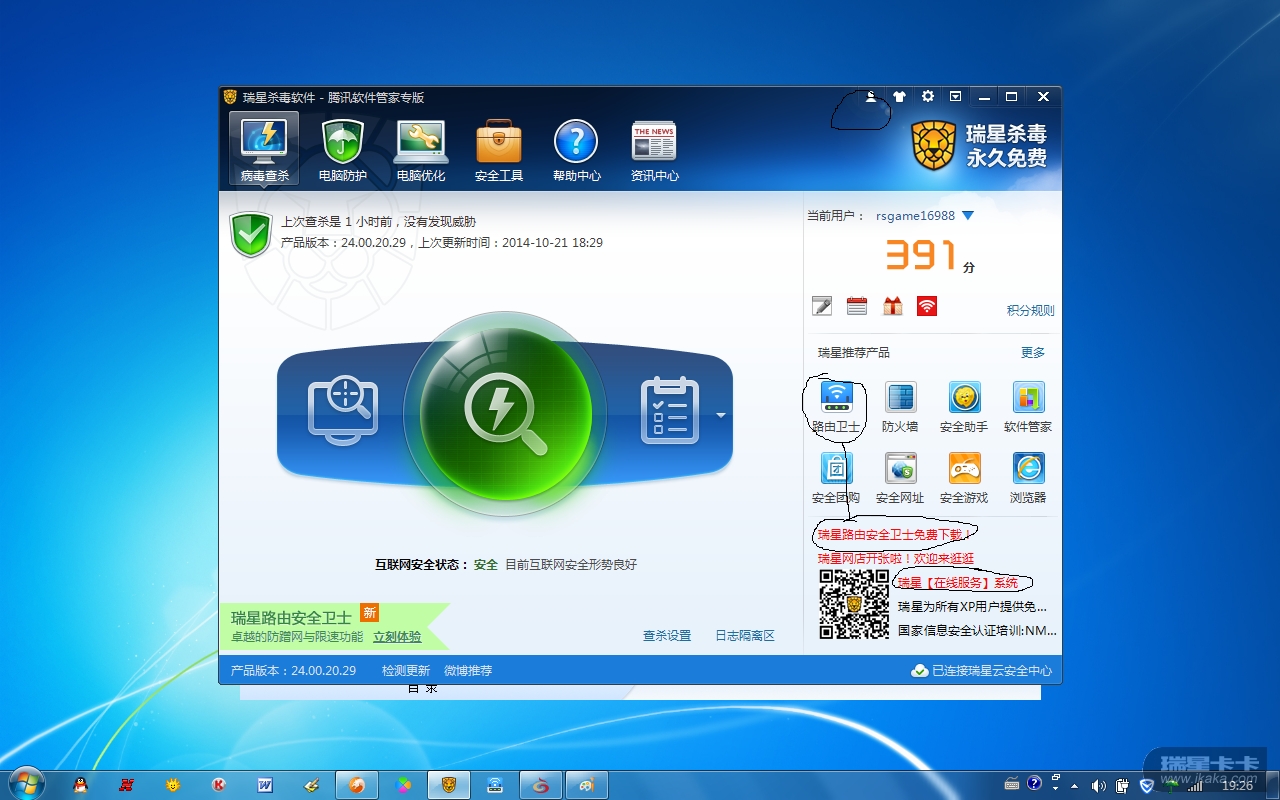
Task: Click the 立刻体验 link in the banner
Action: [x=397, y=637]
